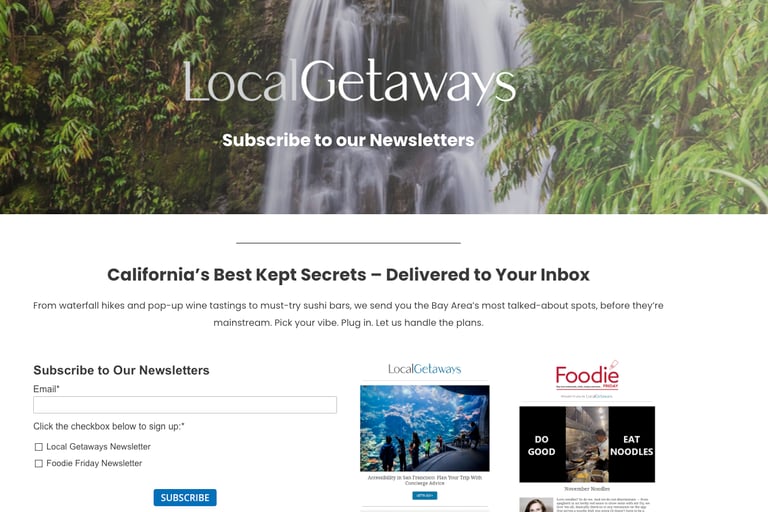This screenshot has height=512, width=768.
Task: Click 'California's Best Kept Secrets' headline
Action: point(348,275)
